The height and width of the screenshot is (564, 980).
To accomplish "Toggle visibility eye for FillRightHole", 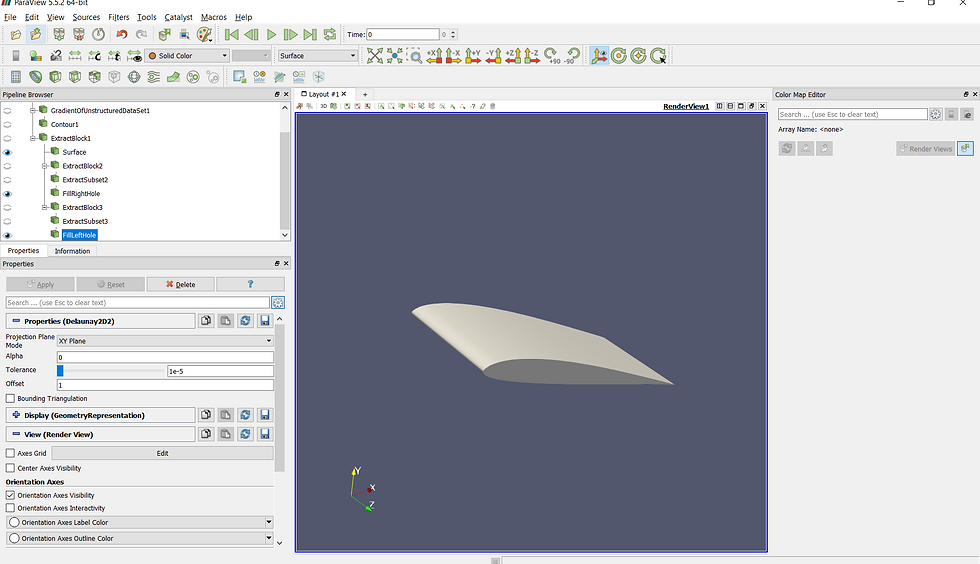I will (8, 194).
